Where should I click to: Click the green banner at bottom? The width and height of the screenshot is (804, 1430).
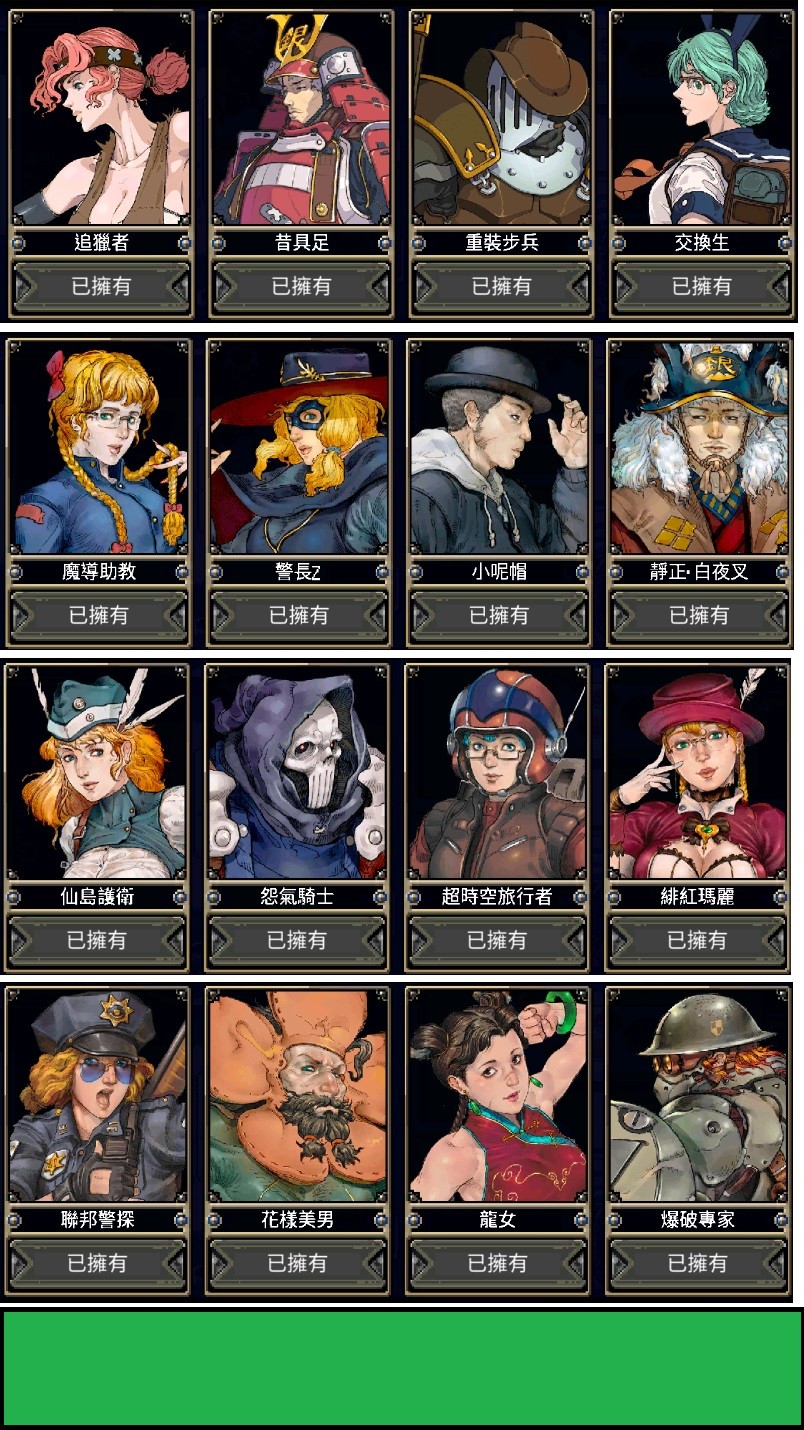(402, 1368)
